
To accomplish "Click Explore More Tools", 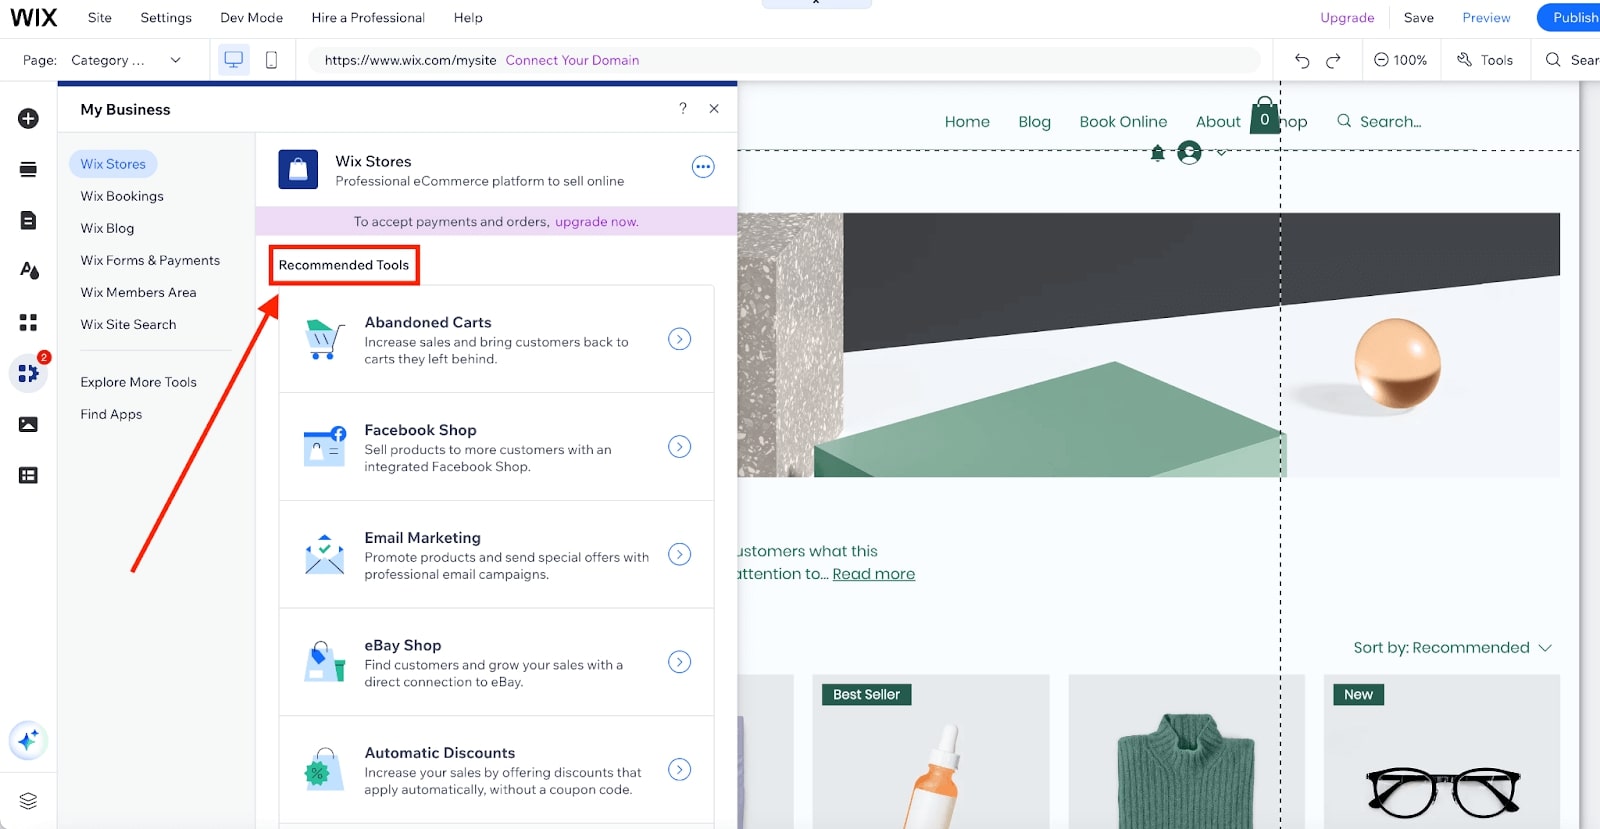I will point(138,382).
